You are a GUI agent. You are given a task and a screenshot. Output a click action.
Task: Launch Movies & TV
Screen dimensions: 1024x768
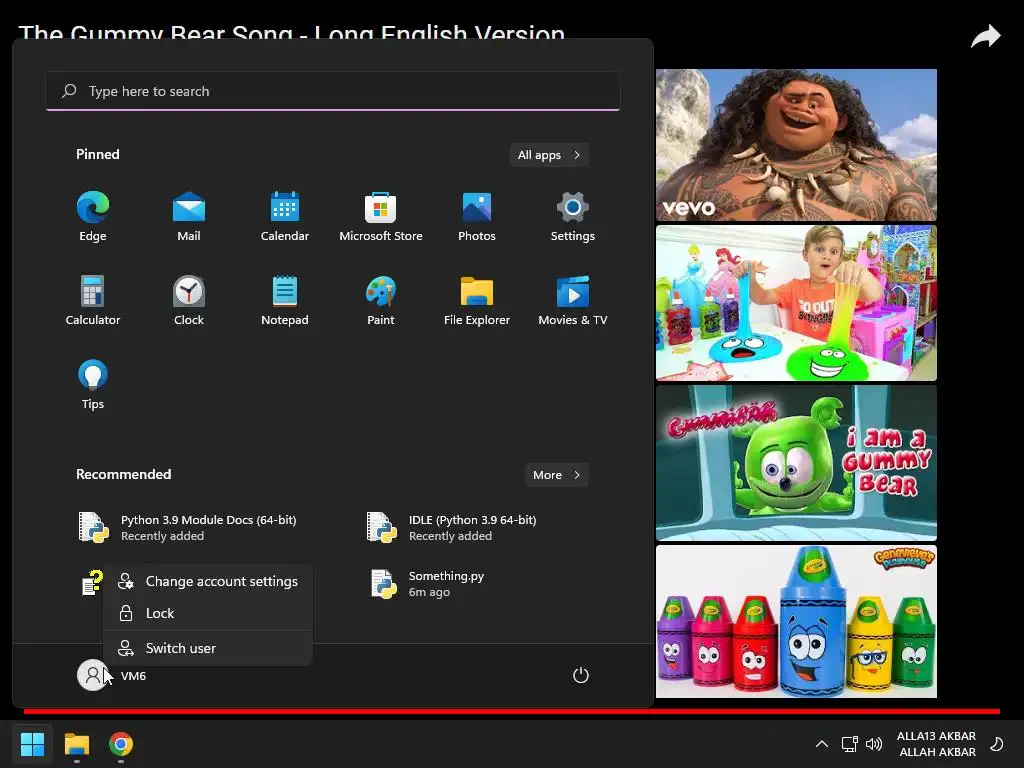573,300
